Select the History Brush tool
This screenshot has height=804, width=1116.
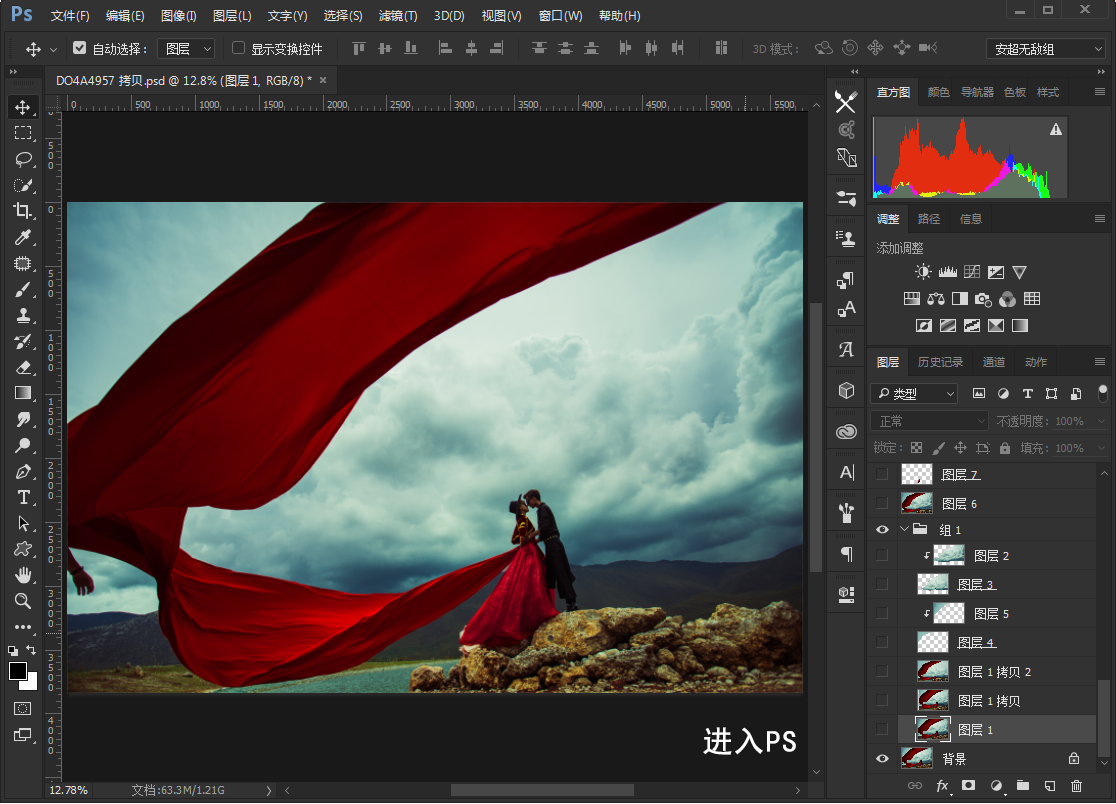tap(23, 341)
